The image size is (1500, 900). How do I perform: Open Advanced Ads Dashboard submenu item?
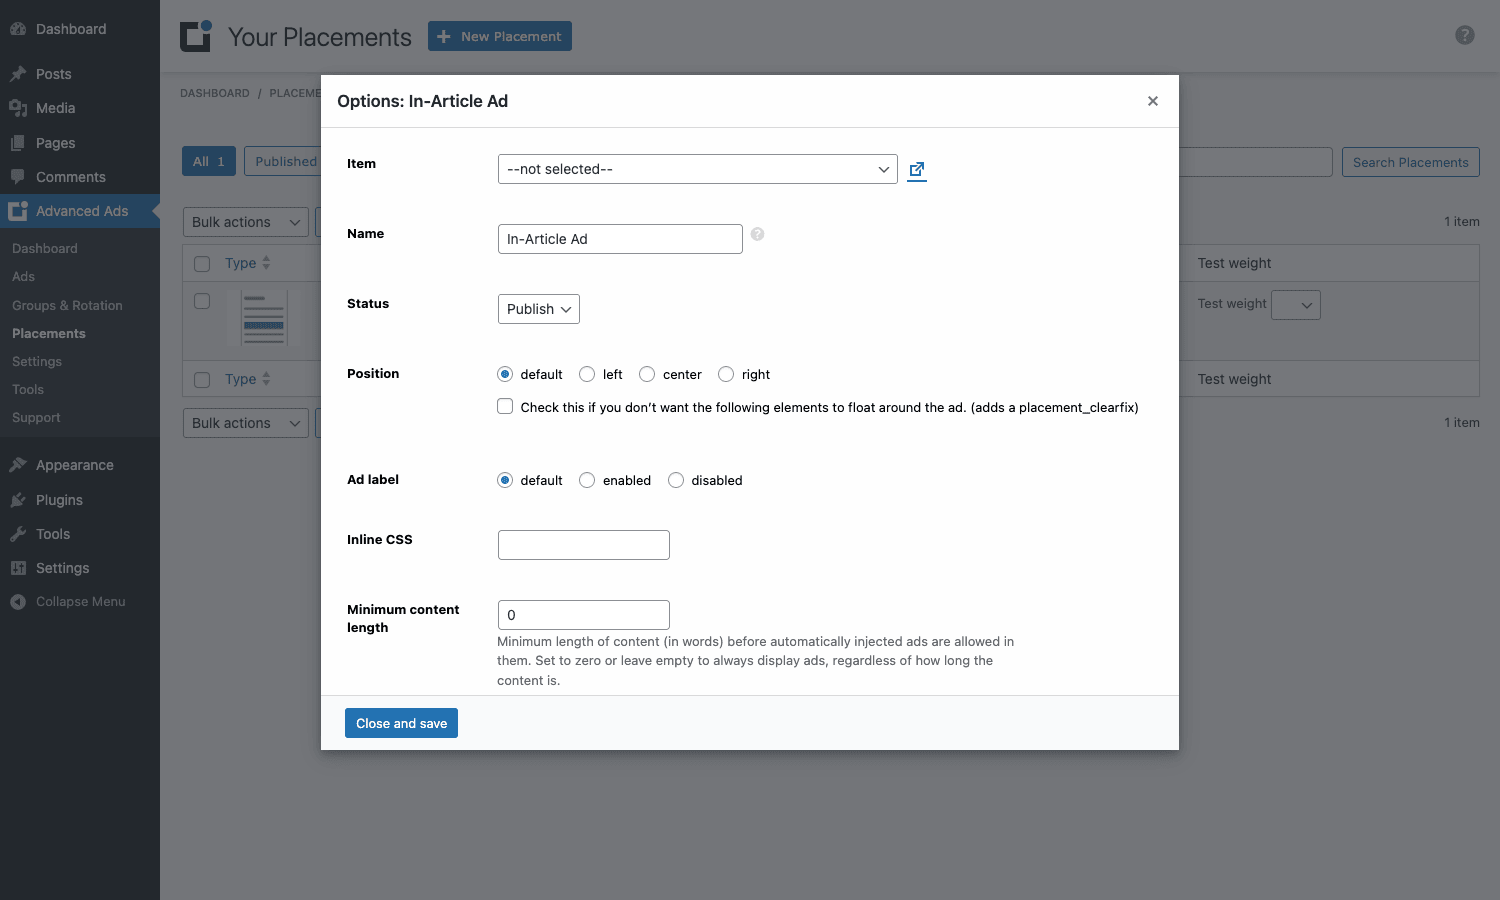45,248
